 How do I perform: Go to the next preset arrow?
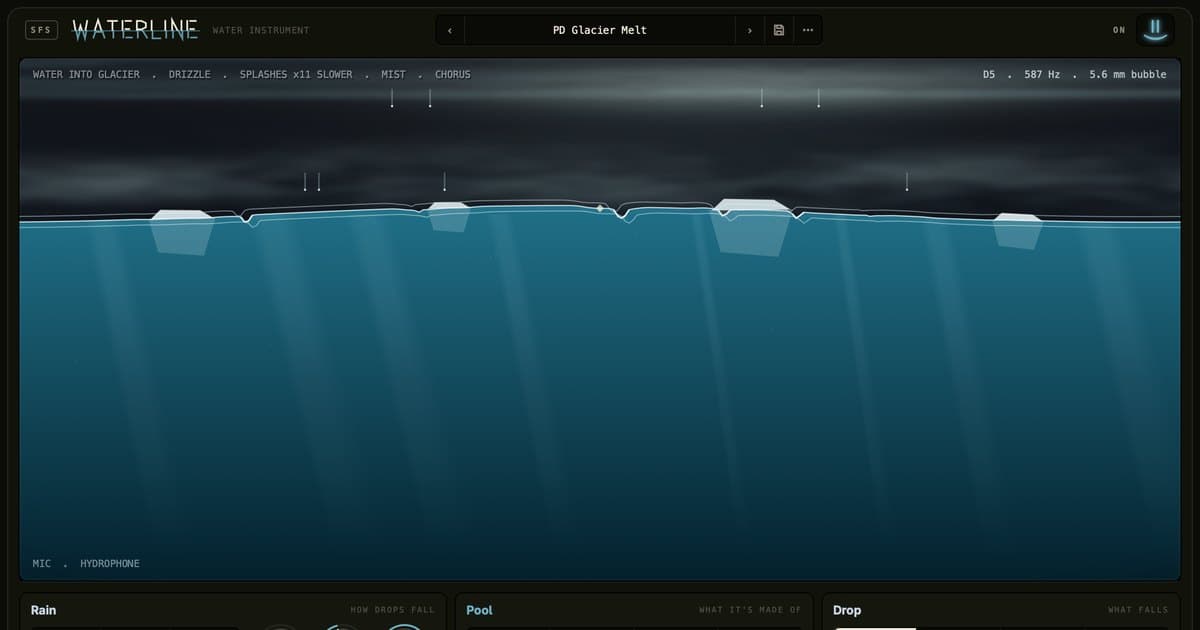click(x=750, y=30)
